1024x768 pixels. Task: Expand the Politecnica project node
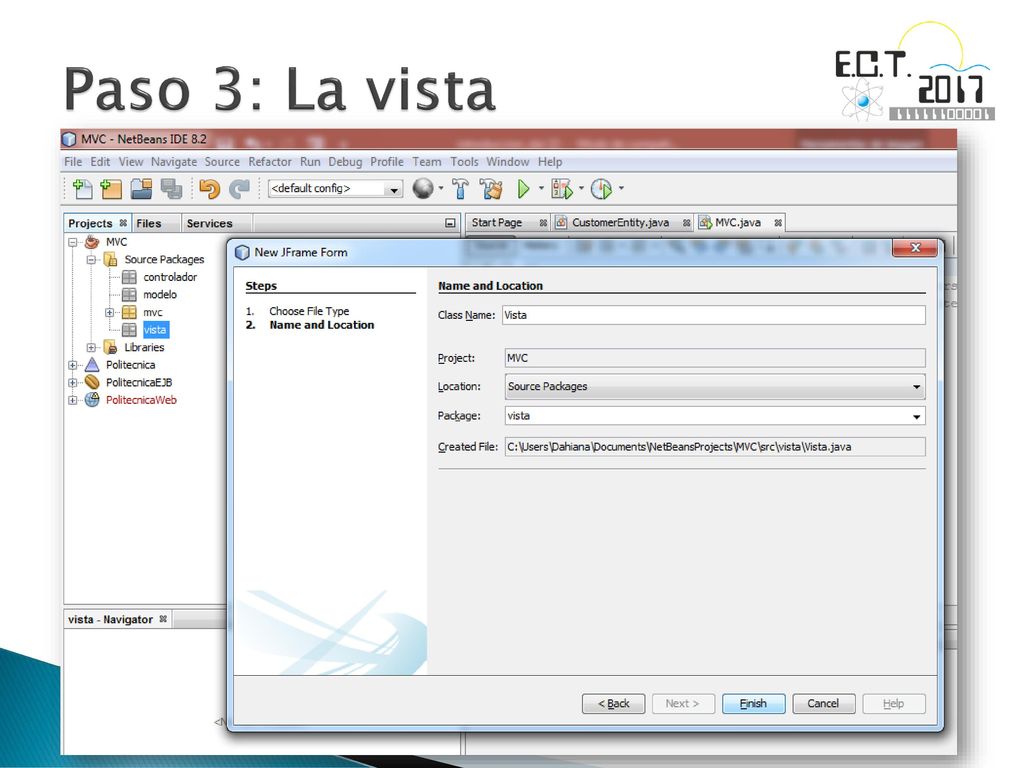tap(73, 365)
